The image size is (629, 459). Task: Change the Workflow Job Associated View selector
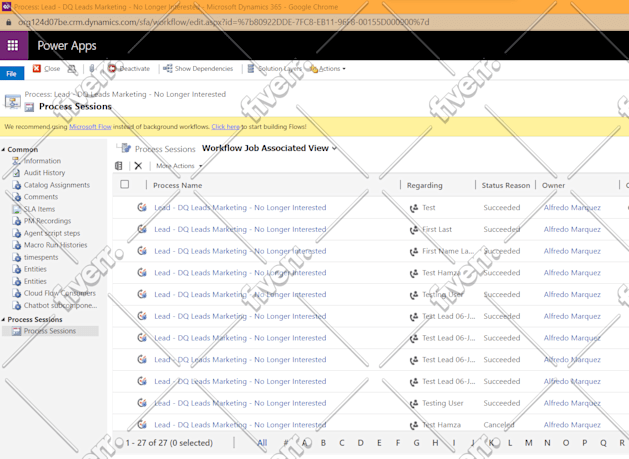point(269,148)
